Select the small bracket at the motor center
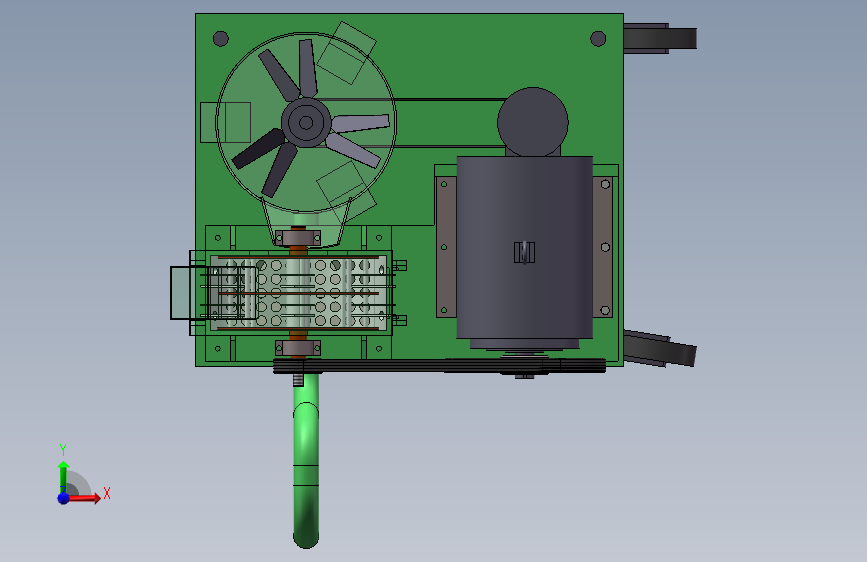This screenshot has width=867, height=562. pos(524,252)
